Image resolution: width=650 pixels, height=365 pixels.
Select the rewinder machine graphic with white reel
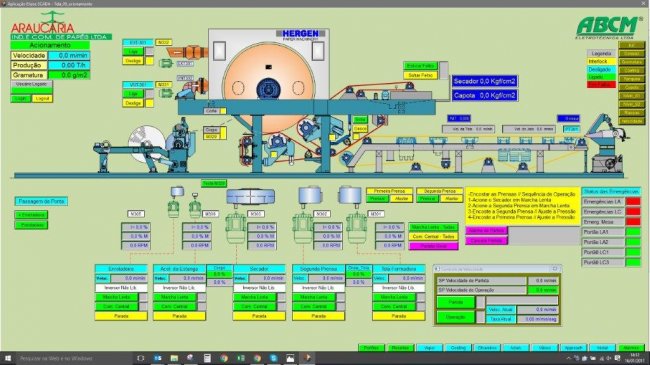145,146
